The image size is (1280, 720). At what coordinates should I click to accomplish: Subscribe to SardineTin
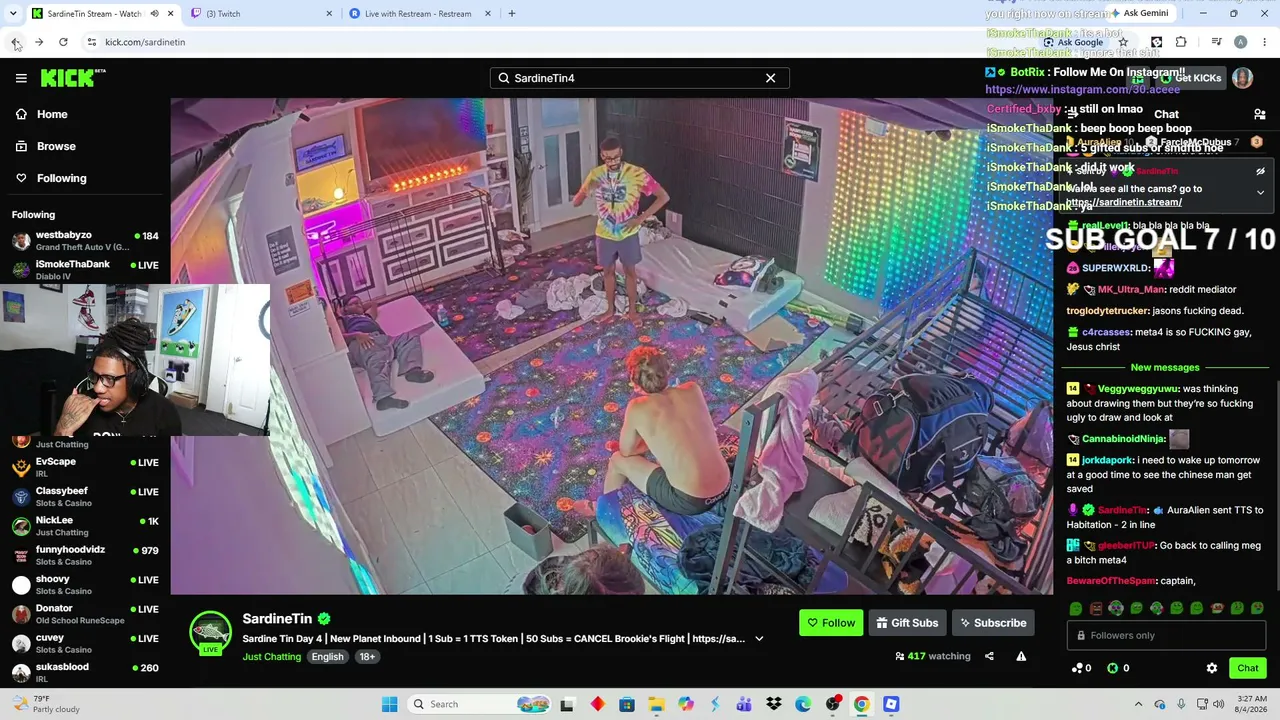pyautogui.click(x=993, y=623)
